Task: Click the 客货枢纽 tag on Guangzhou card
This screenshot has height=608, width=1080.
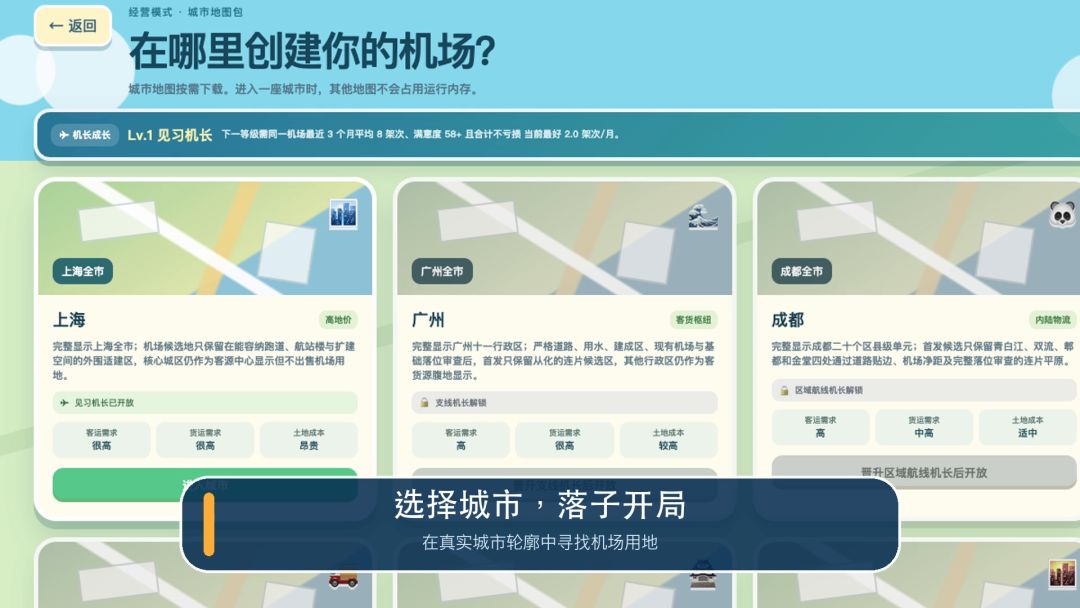Action: click(693, 319)
